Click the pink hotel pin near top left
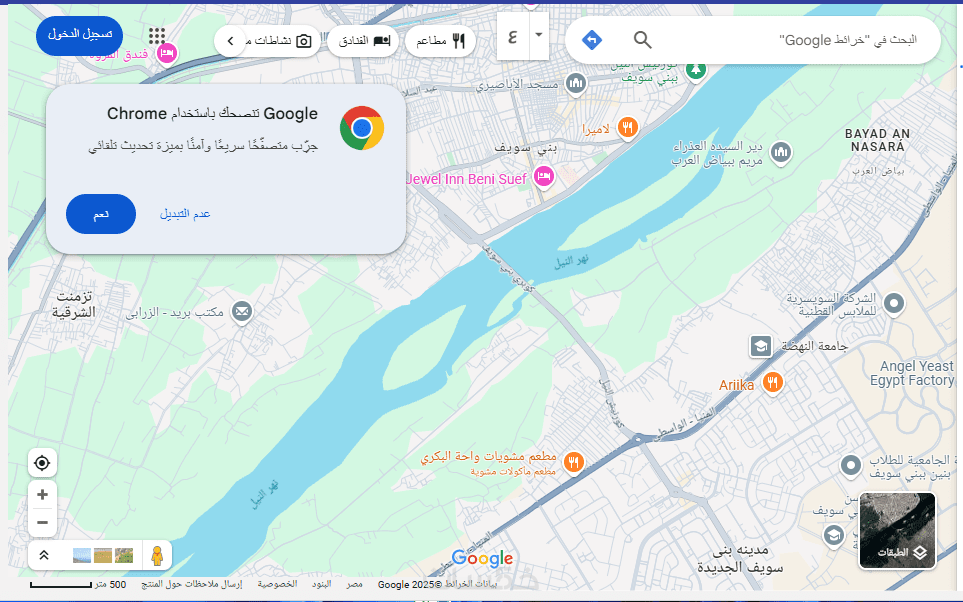The width and height of the screenshot is (963, 602). click(166, 54)
